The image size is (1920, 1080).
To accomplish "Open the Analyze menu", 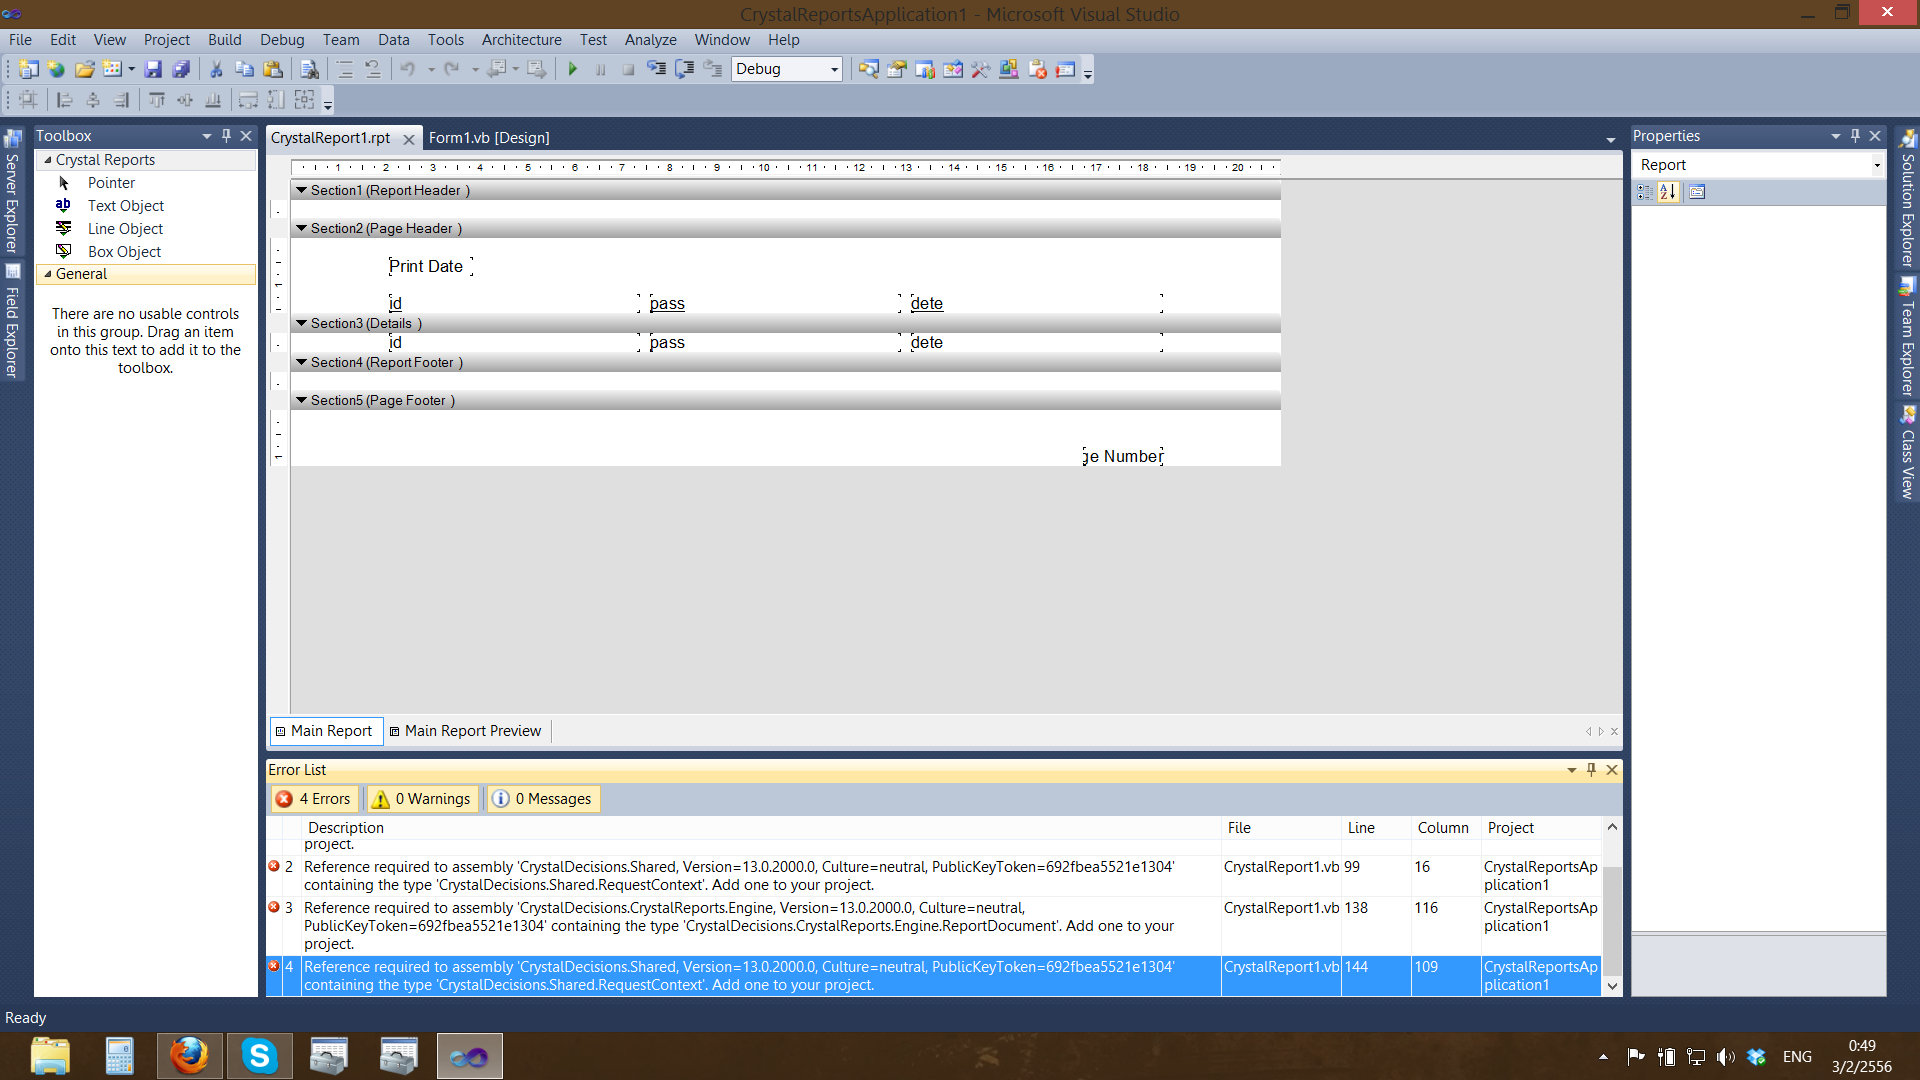I will tap(650, 40).
